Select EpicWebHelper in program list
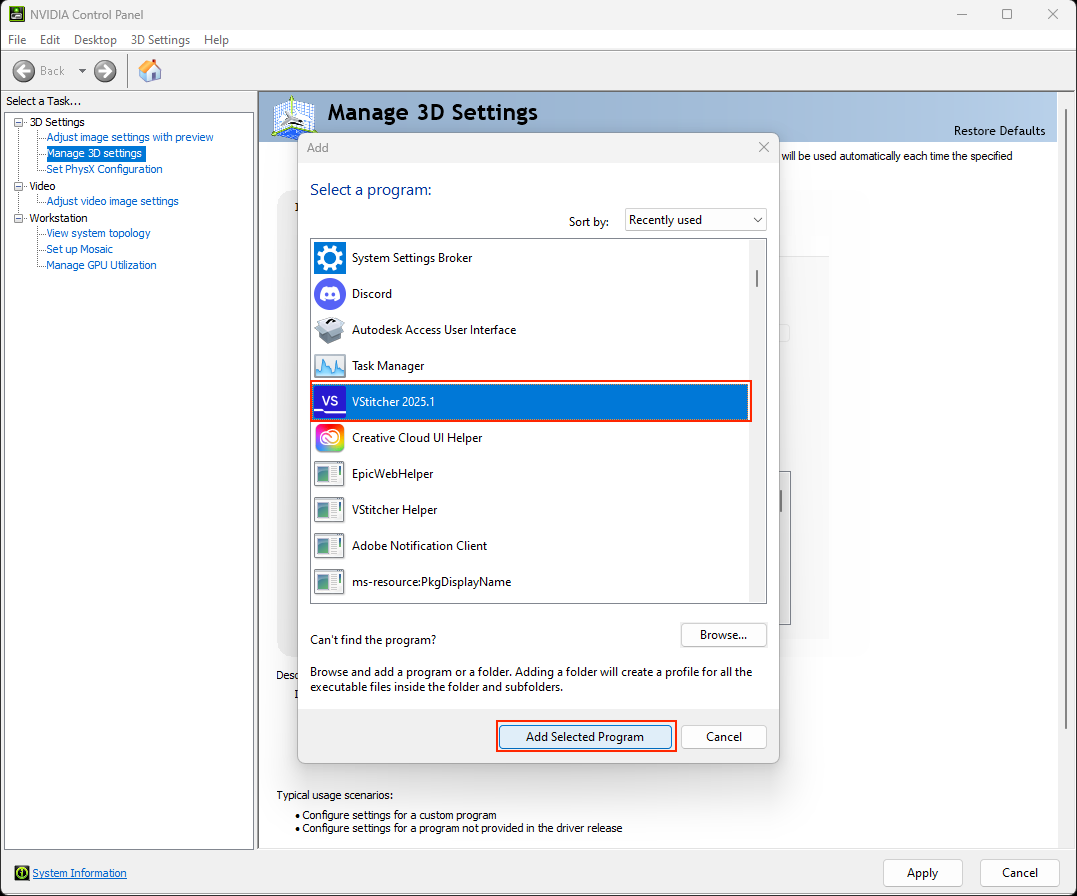Viewport: 1077px width, 896px height. tap(530, 474)
